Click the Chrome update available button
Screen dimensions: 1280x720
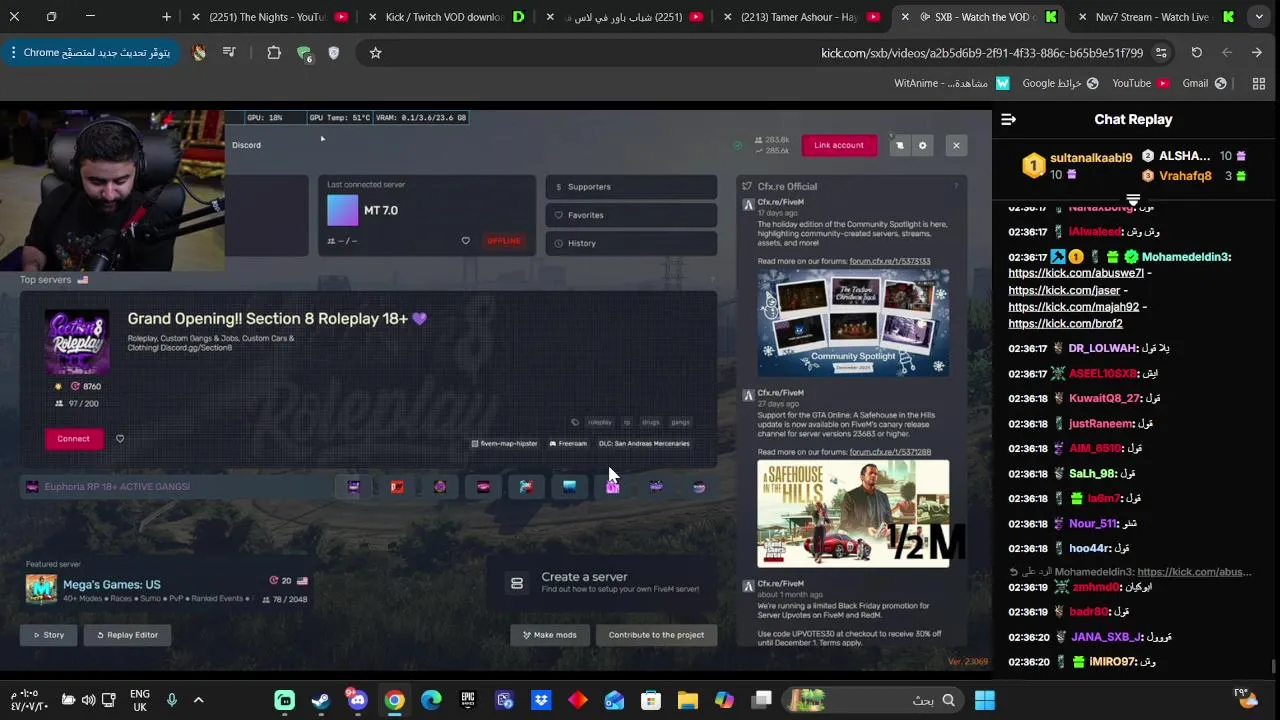(90, 53)
